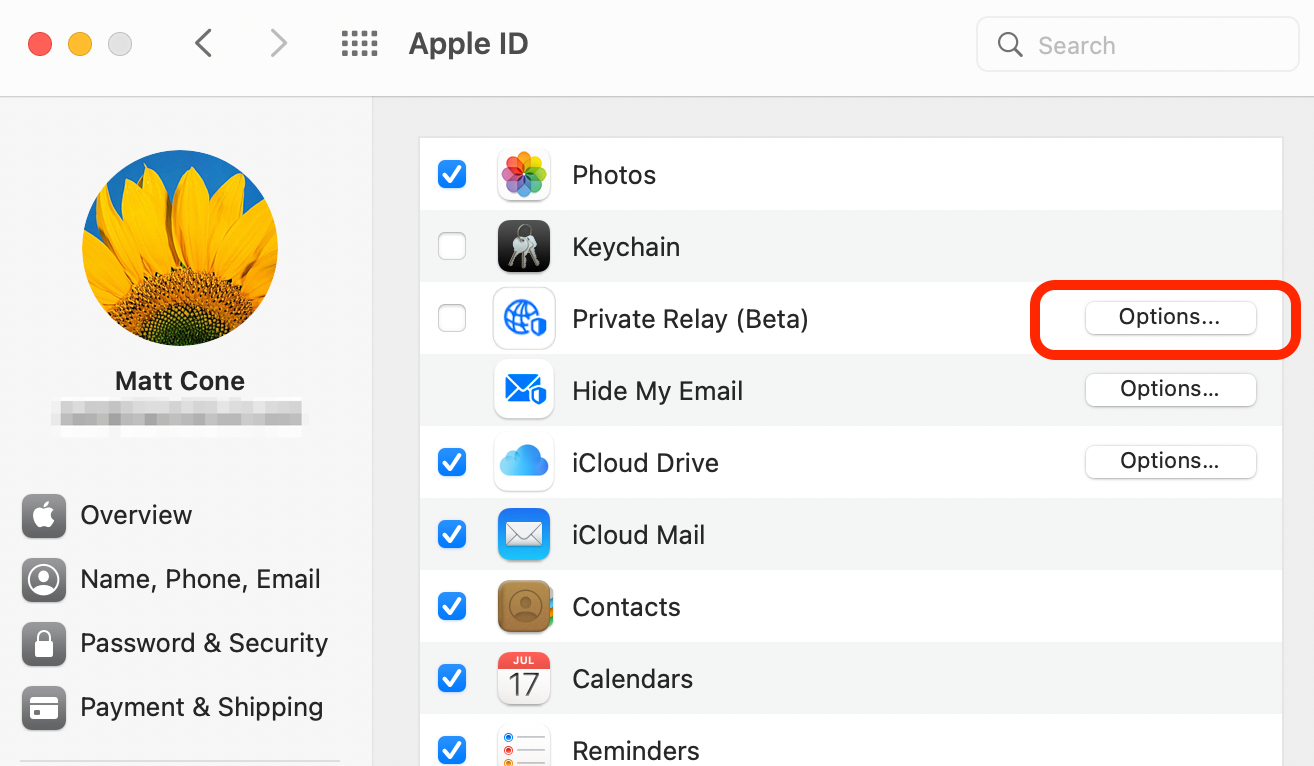
Task: Open Hide My Email Options
Action: (x=1170, y=390)
